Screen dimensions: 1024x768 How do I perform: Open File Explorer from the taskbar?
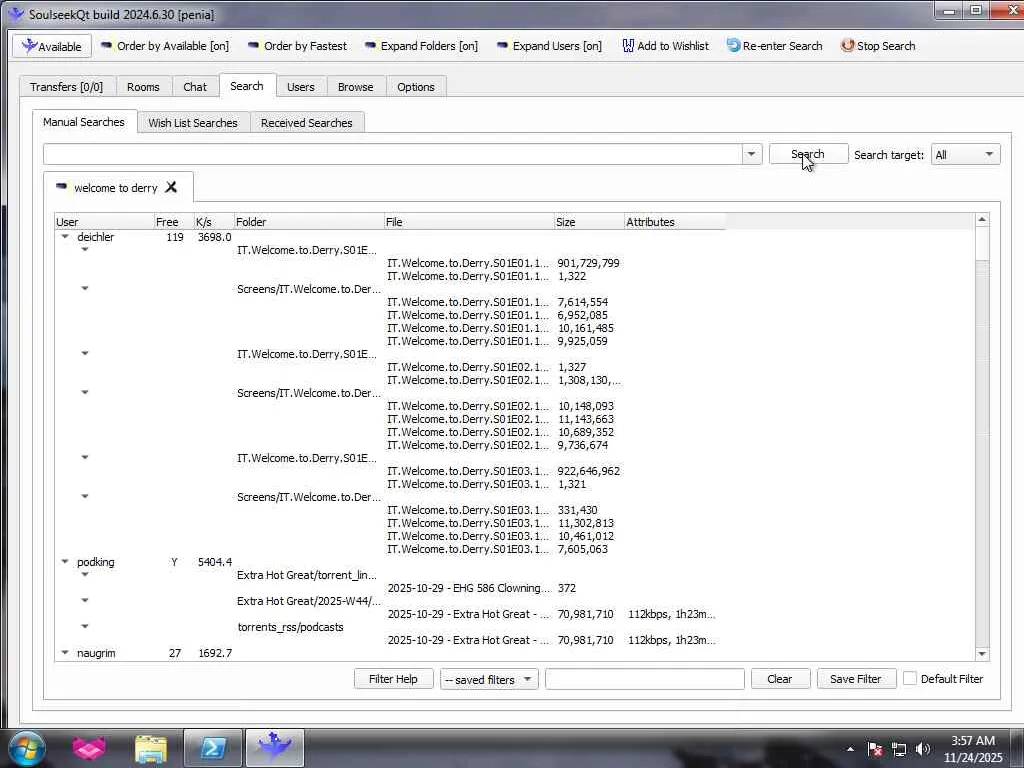(151, 748)
